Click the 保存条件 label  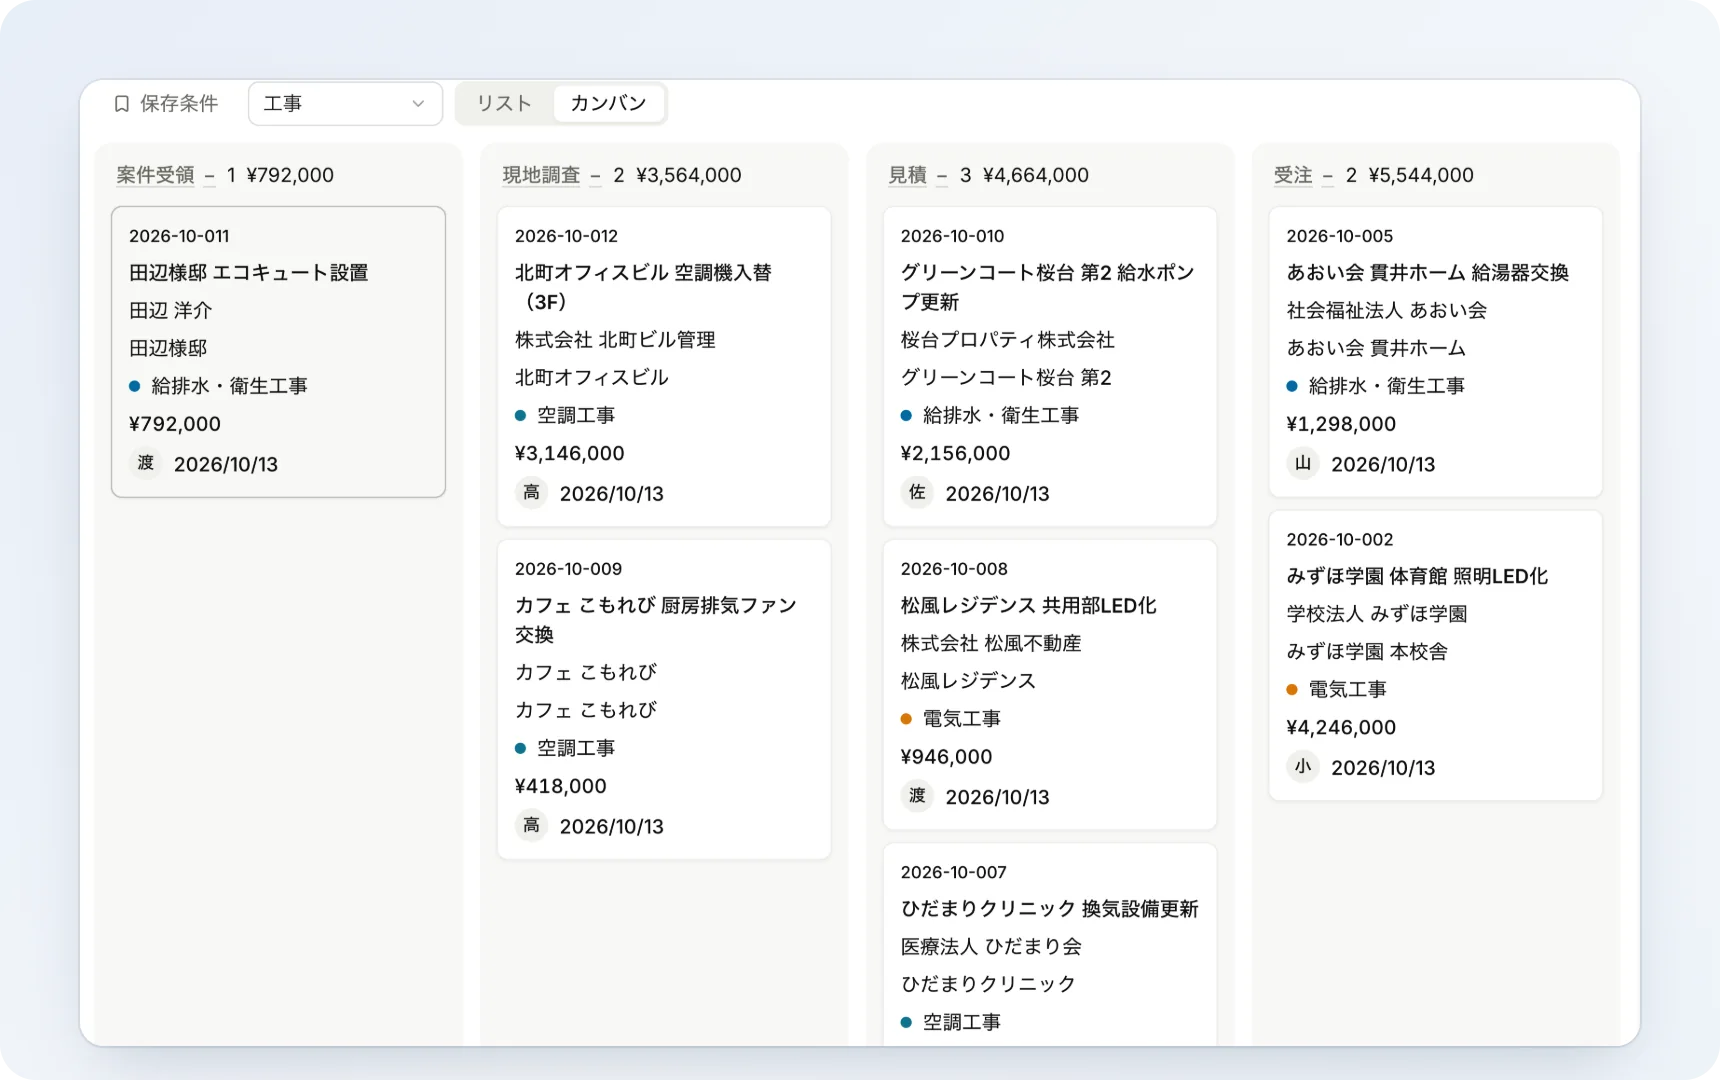[x=179, y=104]
